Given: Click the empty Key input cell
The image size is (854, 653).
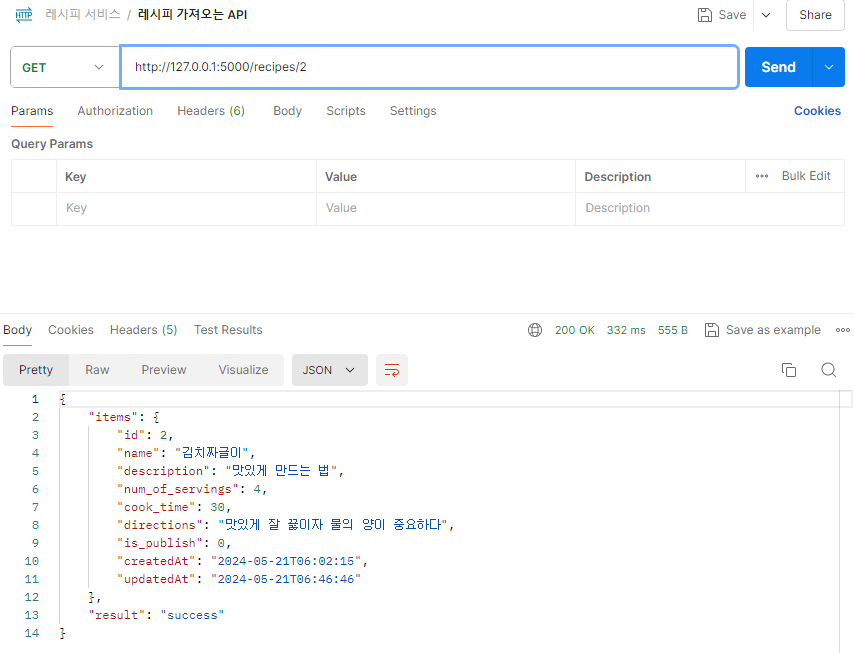Looking at the screenshot, I should click(x=186, y=208).
